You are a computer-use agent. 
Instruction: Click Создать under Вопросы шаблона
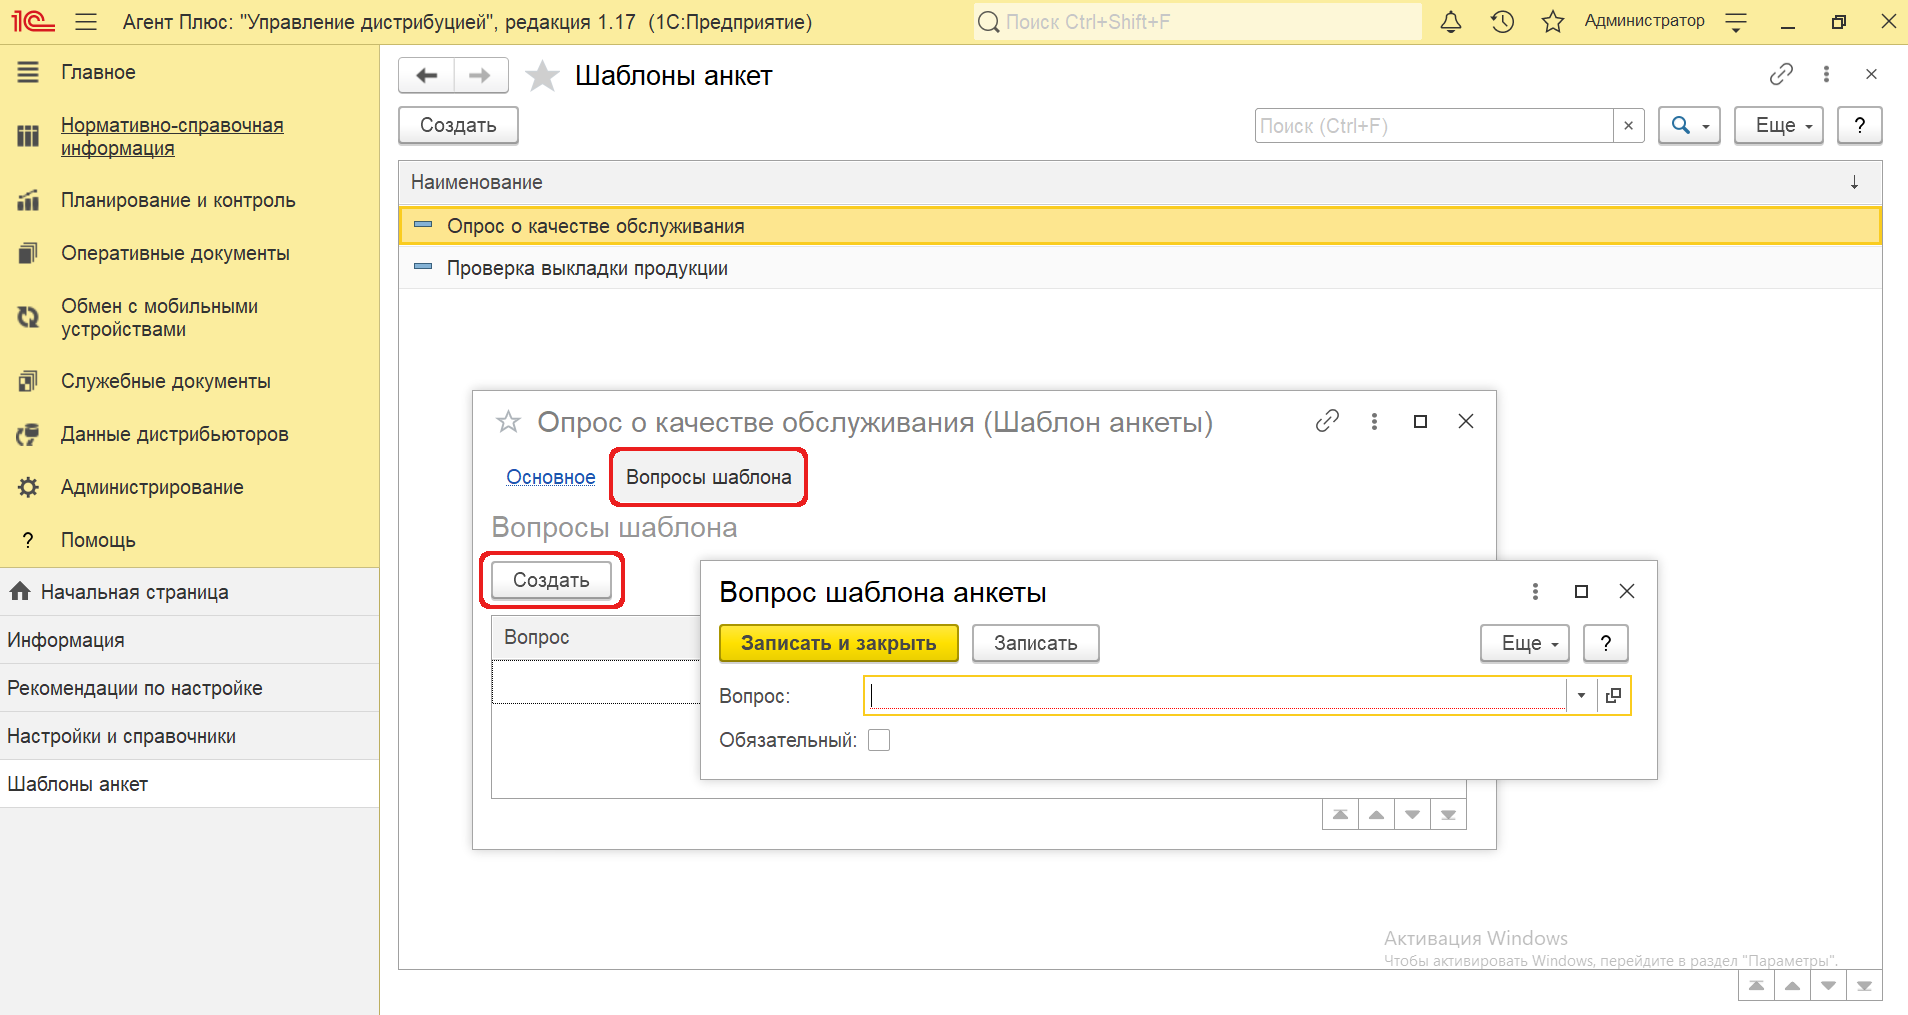point(551,580)
